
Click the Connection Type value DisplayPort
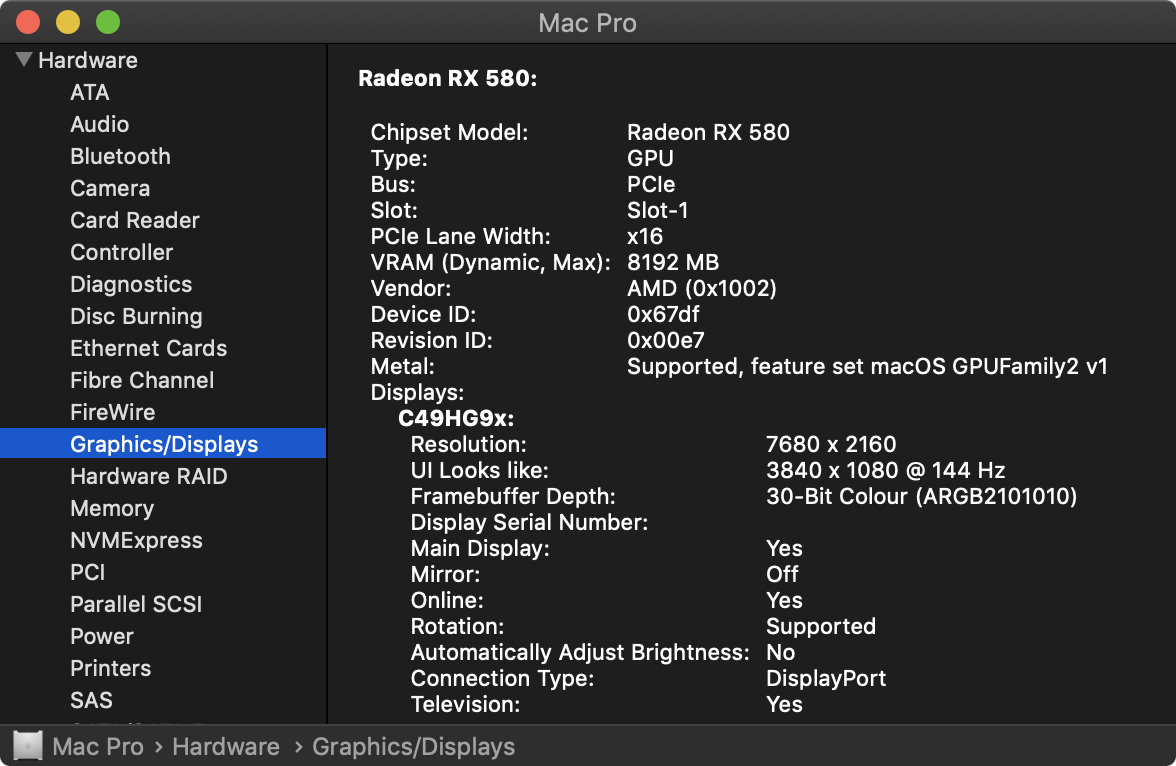tap(826, 678)
